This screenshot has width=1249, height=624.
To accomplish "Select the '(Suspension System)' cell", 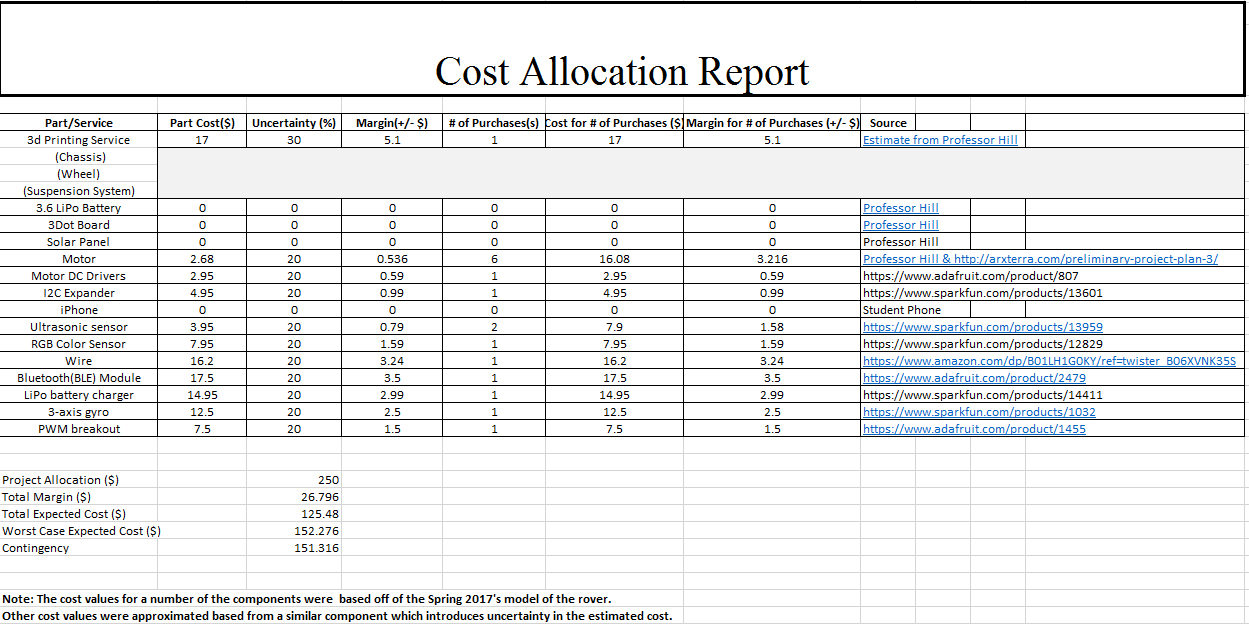I will [79, 191].
